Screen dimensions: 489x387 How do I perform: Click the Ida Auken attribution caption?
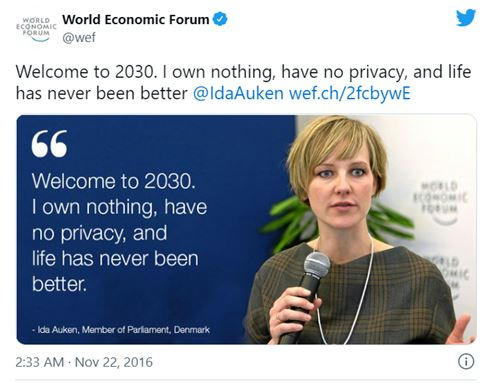coord(121,330)
